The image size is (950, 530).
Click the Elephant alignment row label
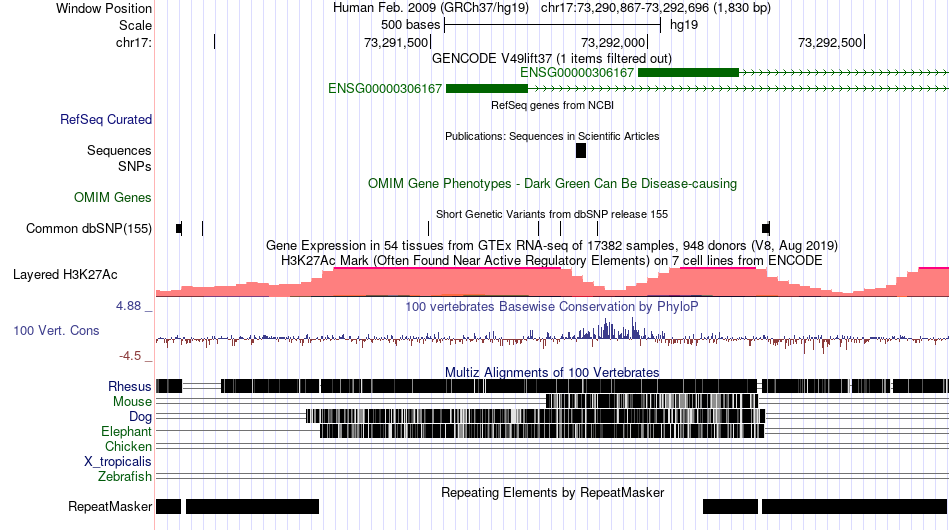127,431
